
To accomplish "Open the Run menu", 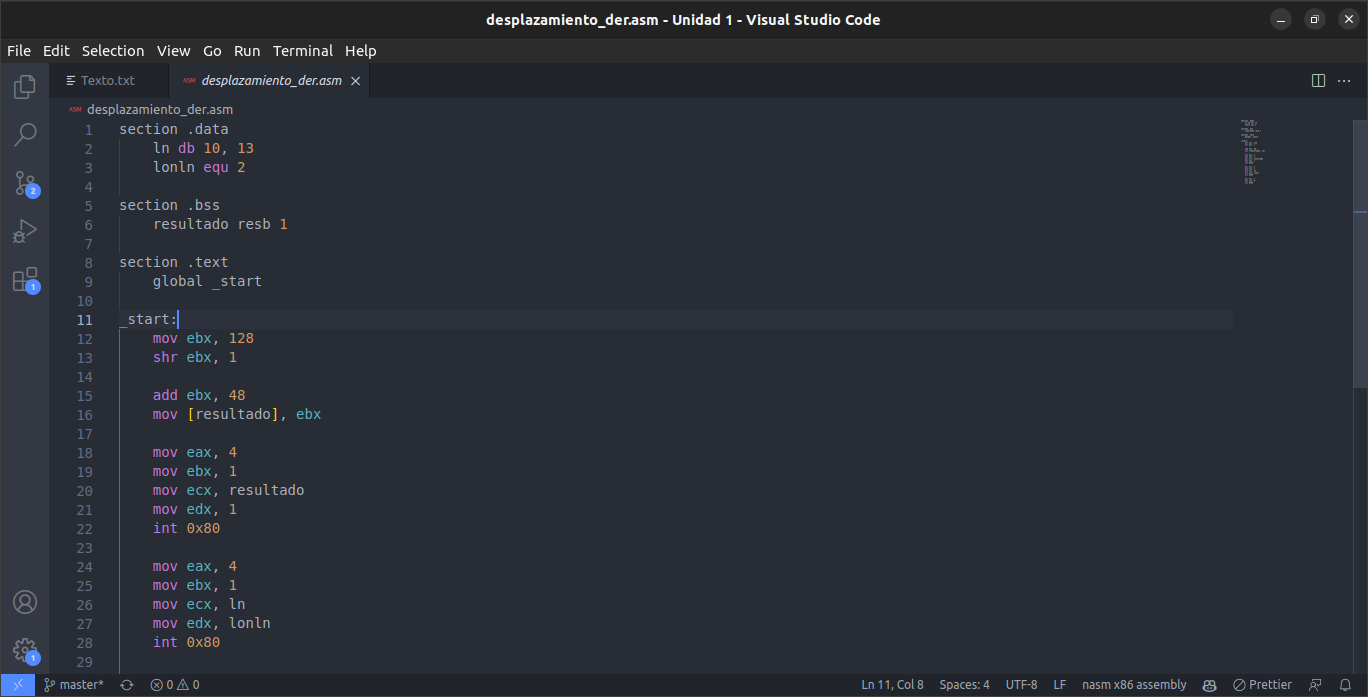I will click(x=247, y=51).
